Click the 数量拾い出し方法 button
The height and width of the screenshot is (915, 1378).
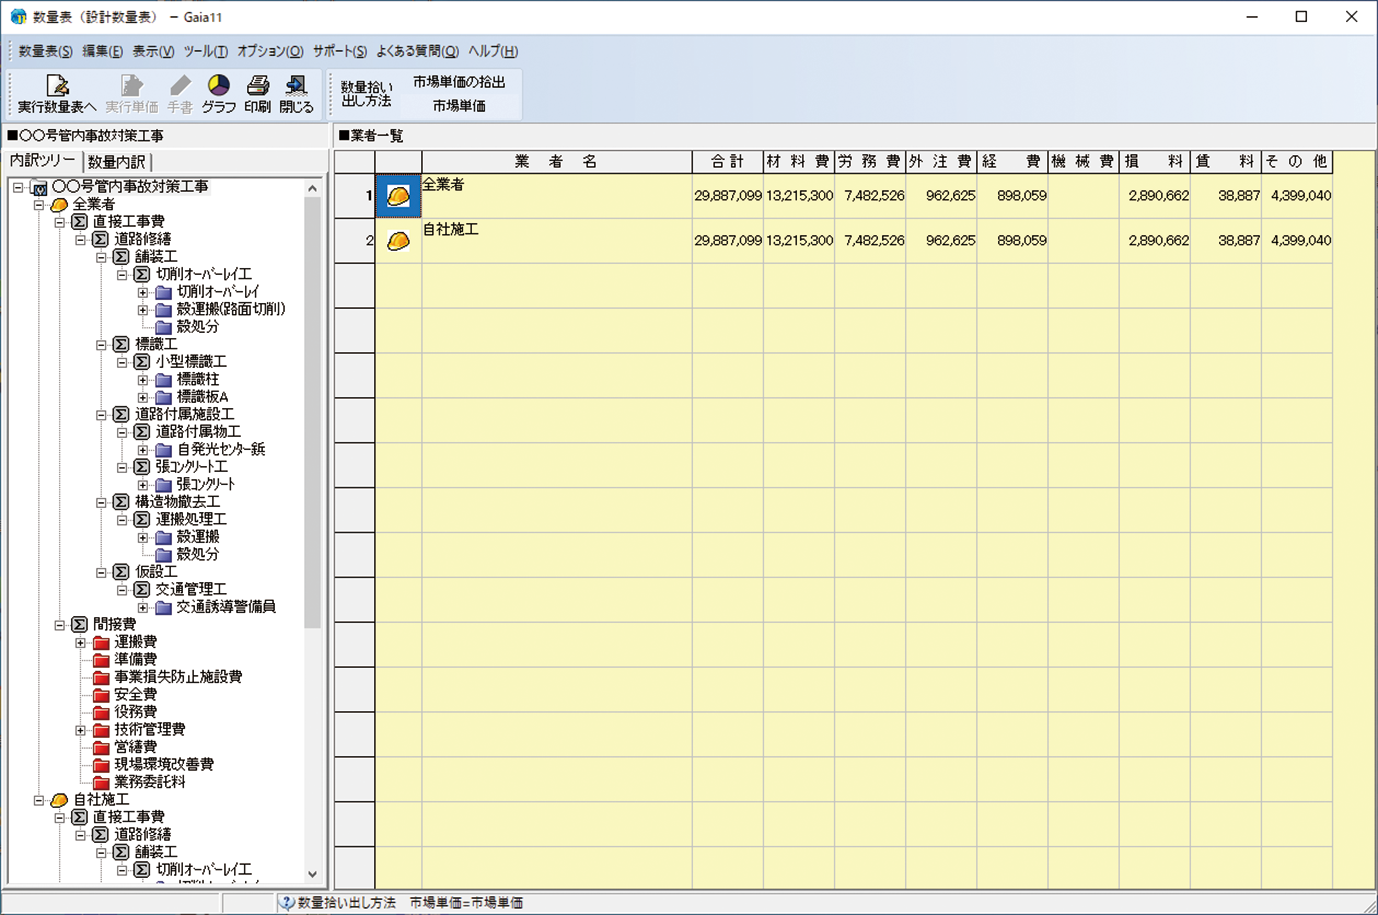[367, 94]
